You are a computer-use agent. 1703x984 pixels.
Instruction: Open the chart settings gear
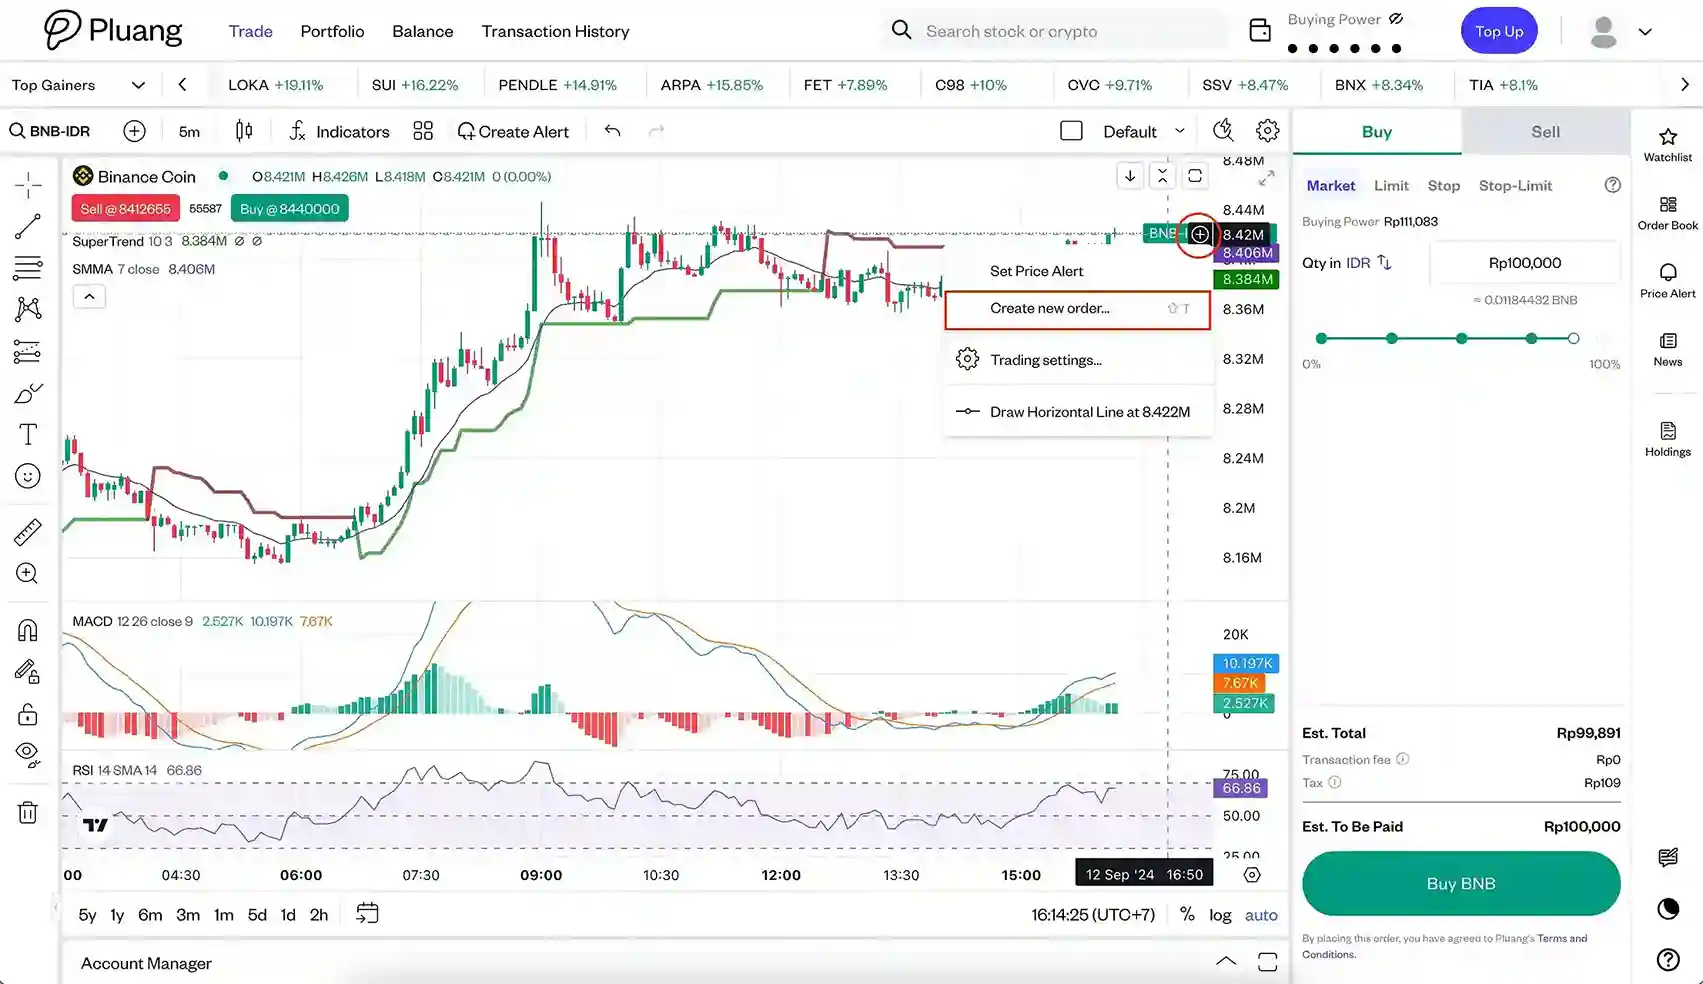[1267, 131]
